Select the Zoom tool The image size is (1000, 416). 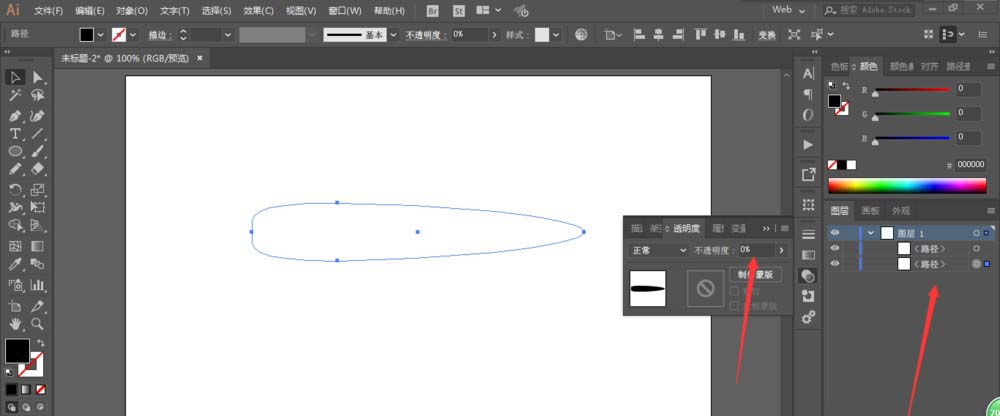click(38, 323)
